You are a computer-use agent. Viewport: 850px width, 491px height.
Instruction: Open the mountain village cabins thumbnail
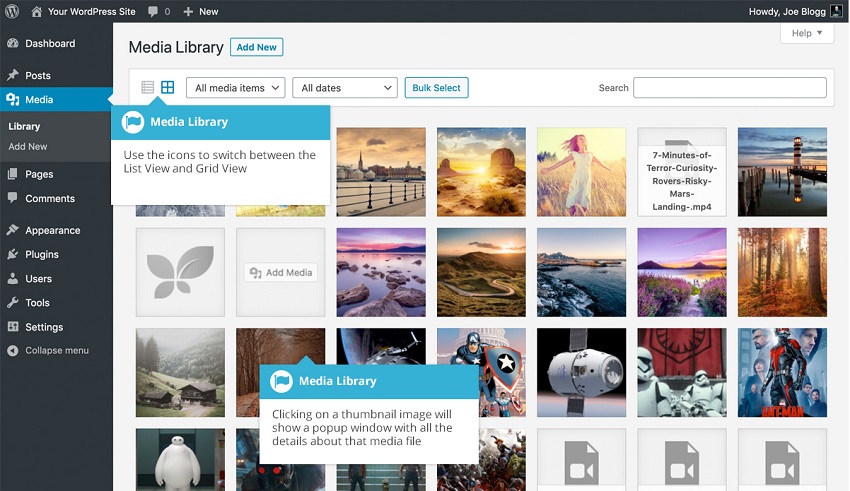180,372
